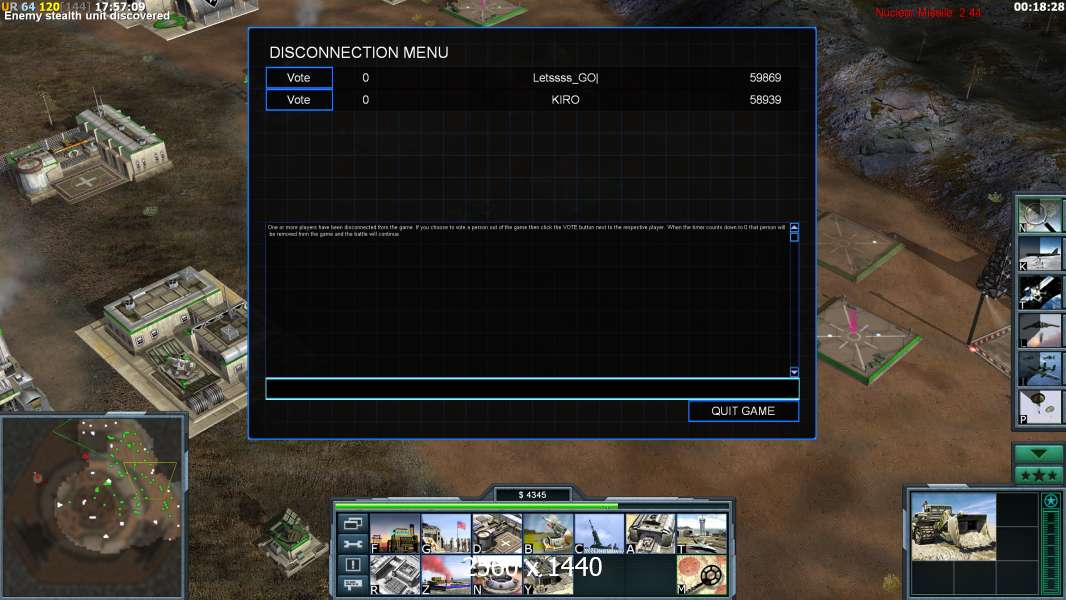The width and height of the screenshot is (1066, 600).
Task: Click DISCONNECTION MENU title
Action: coord(359,52)
